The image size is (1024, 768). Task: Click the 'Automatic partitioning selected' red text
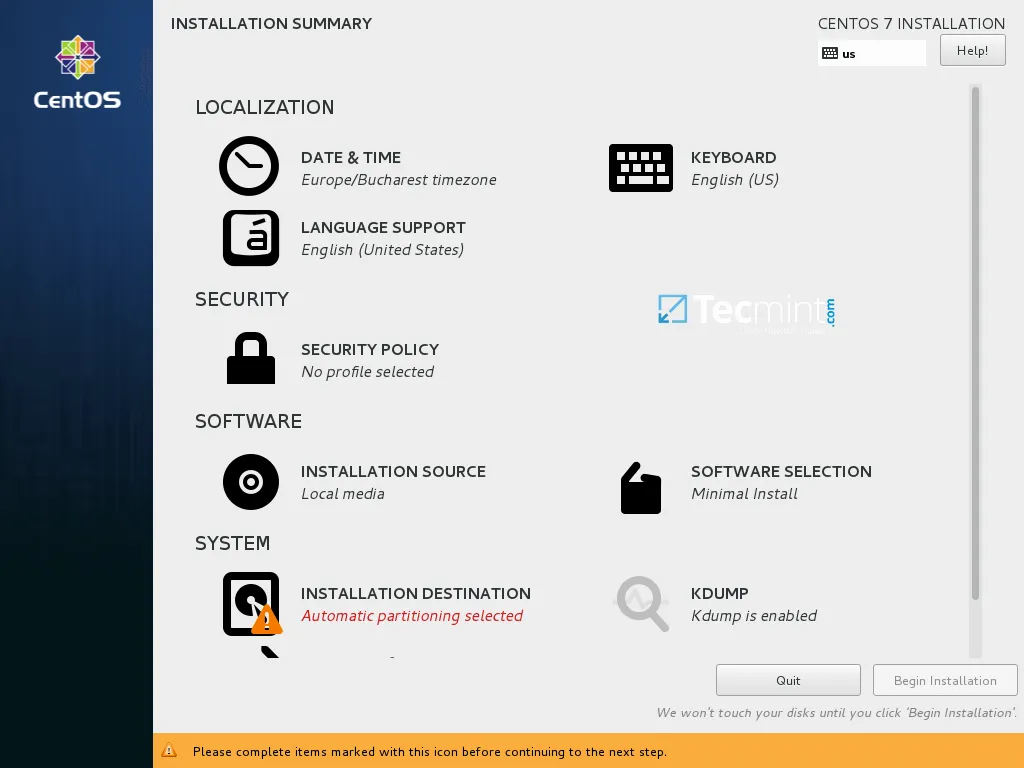(413, 615)
